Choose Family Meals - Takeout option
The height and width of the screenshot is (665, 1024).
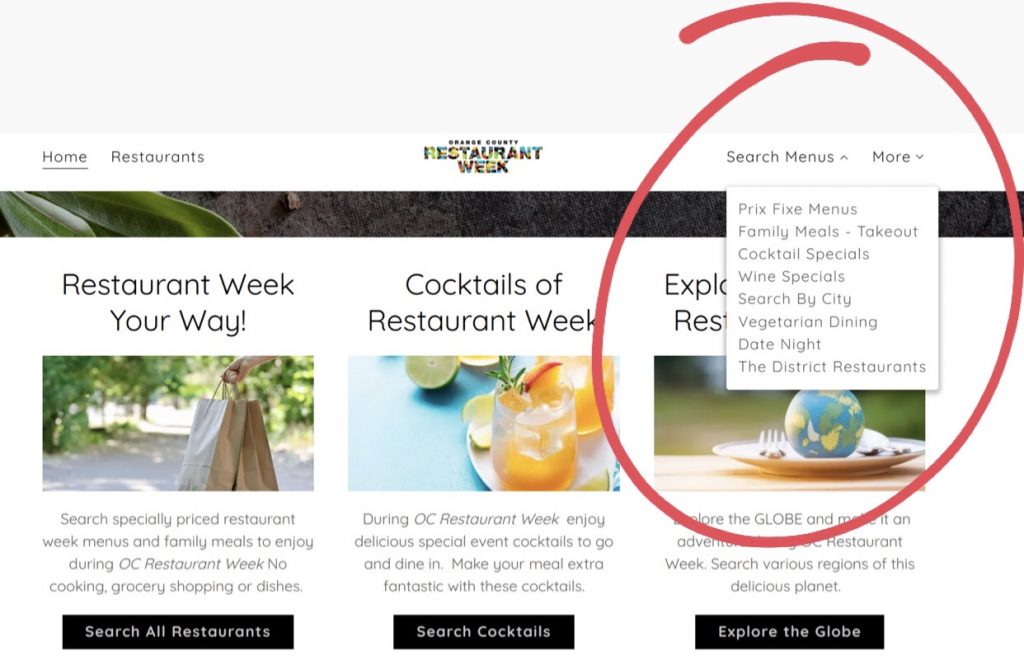(828, 231)
